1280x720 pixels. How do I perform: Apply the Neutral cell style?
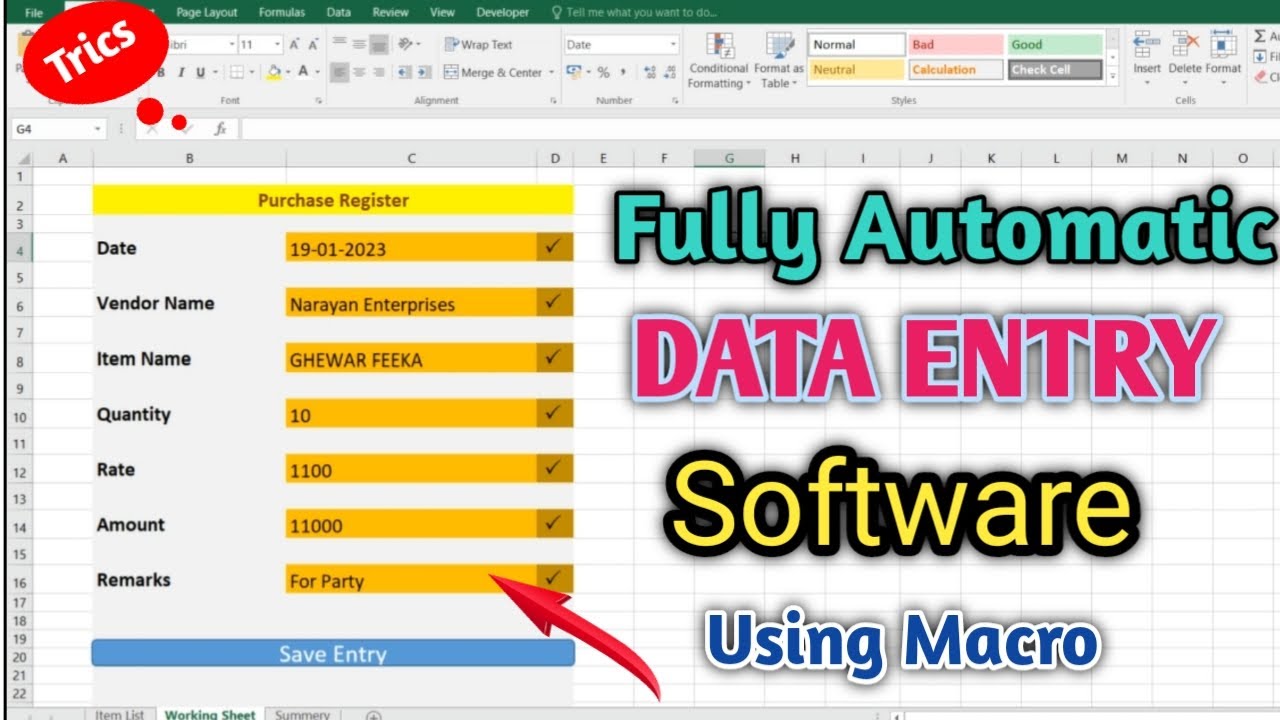point(856,70)
